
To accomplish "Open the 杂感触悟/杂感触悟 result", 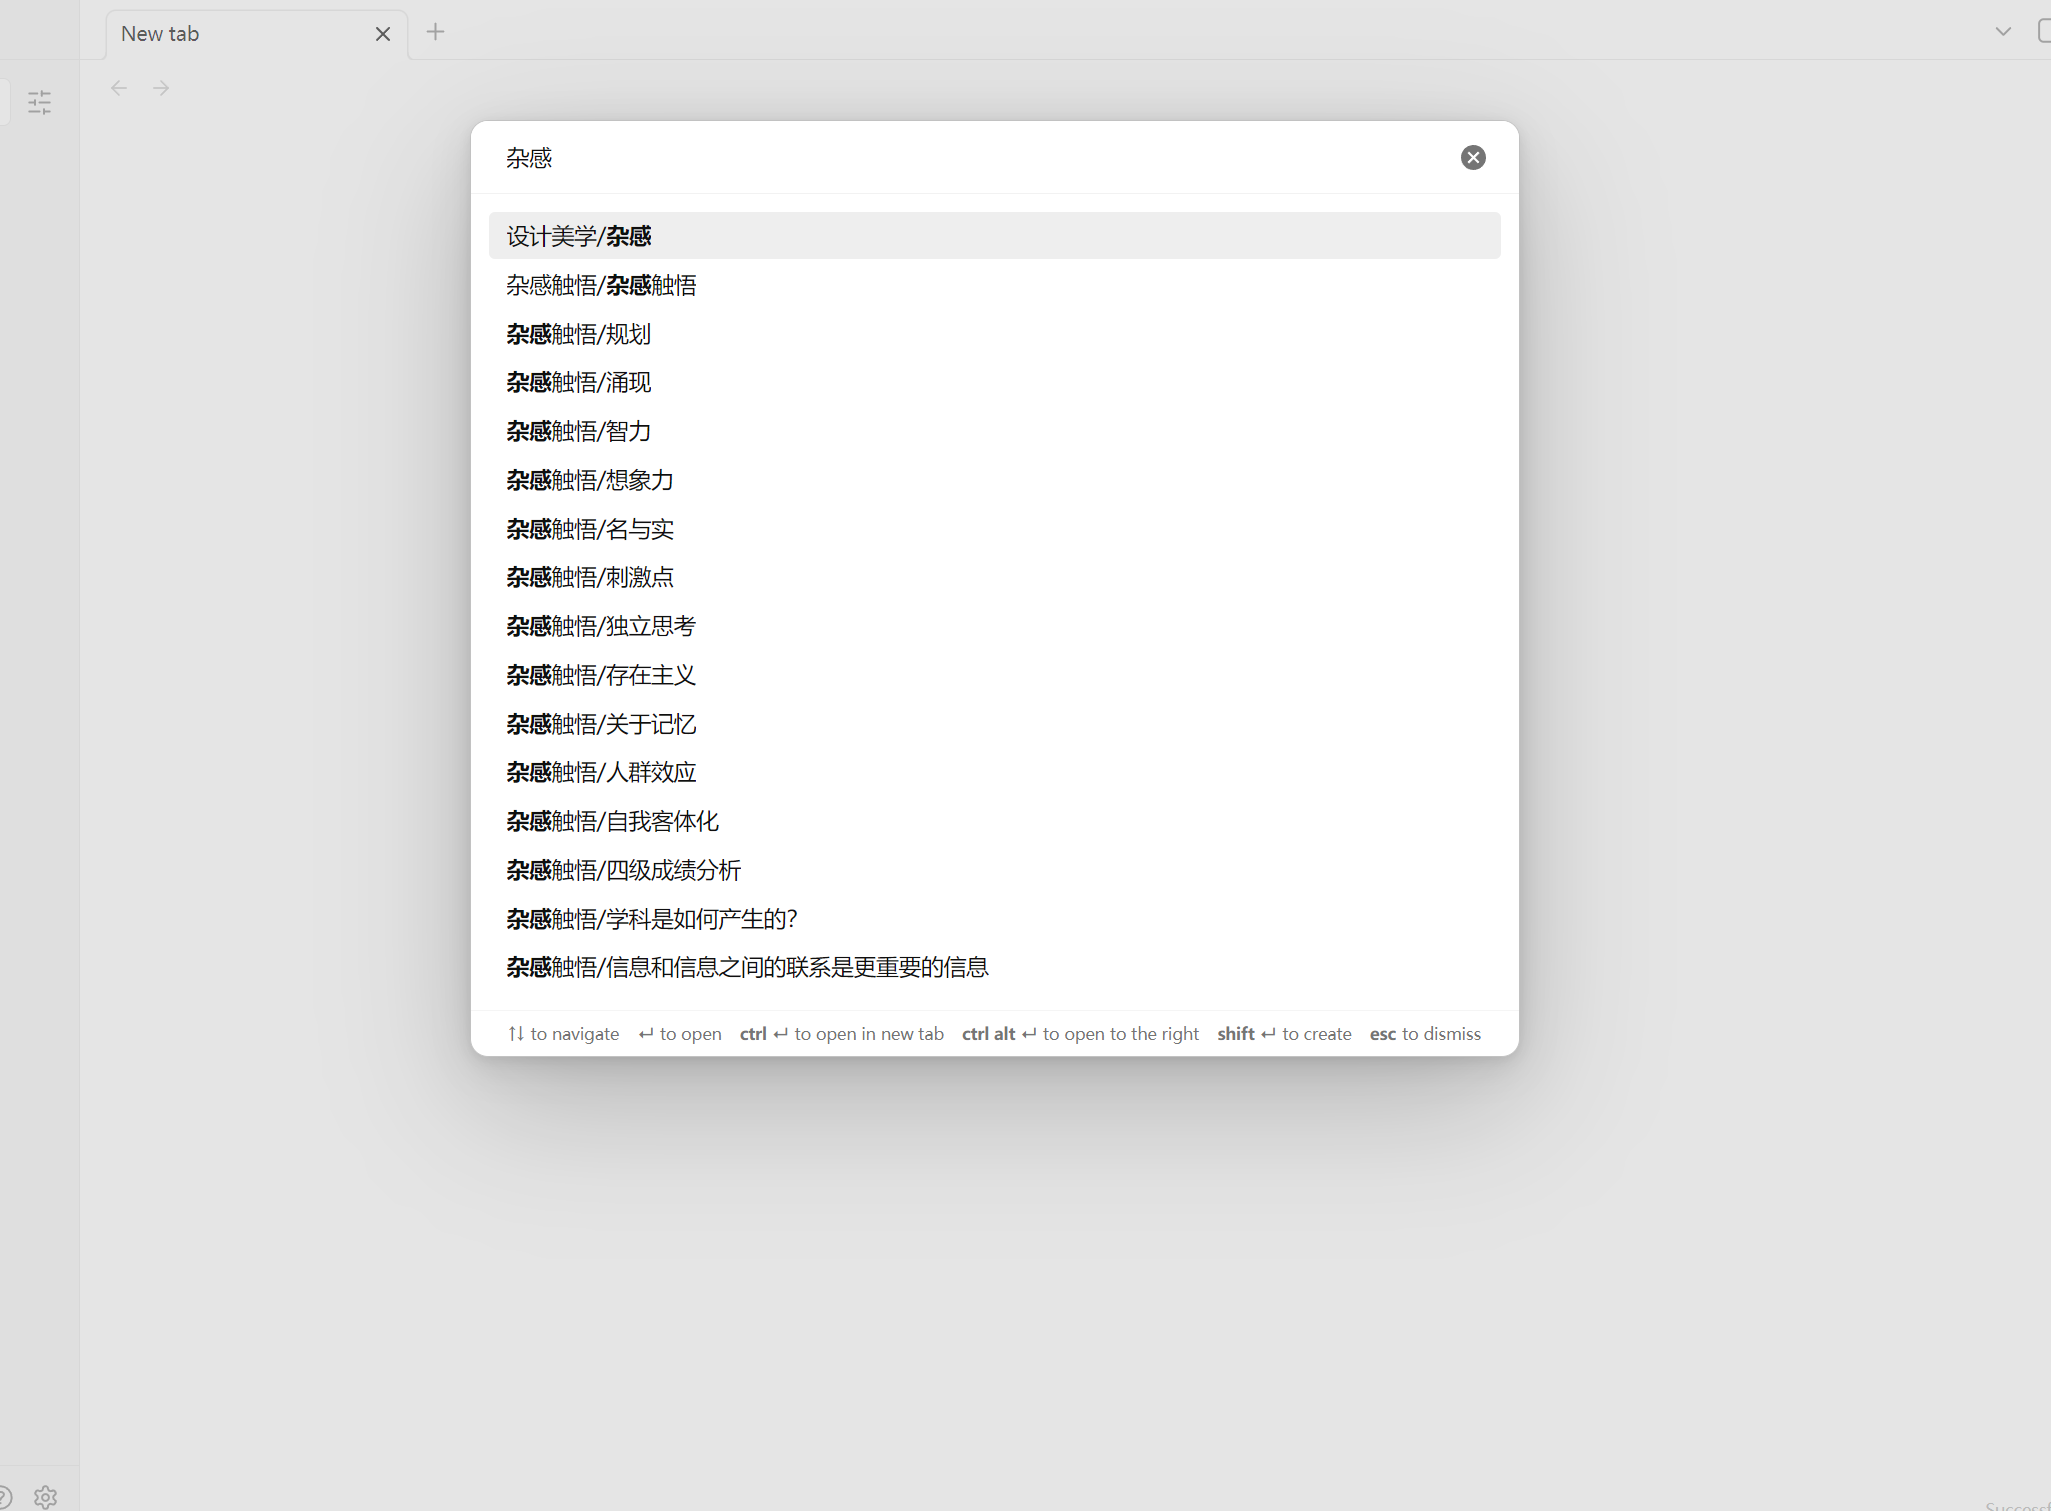I will point(601,285).
